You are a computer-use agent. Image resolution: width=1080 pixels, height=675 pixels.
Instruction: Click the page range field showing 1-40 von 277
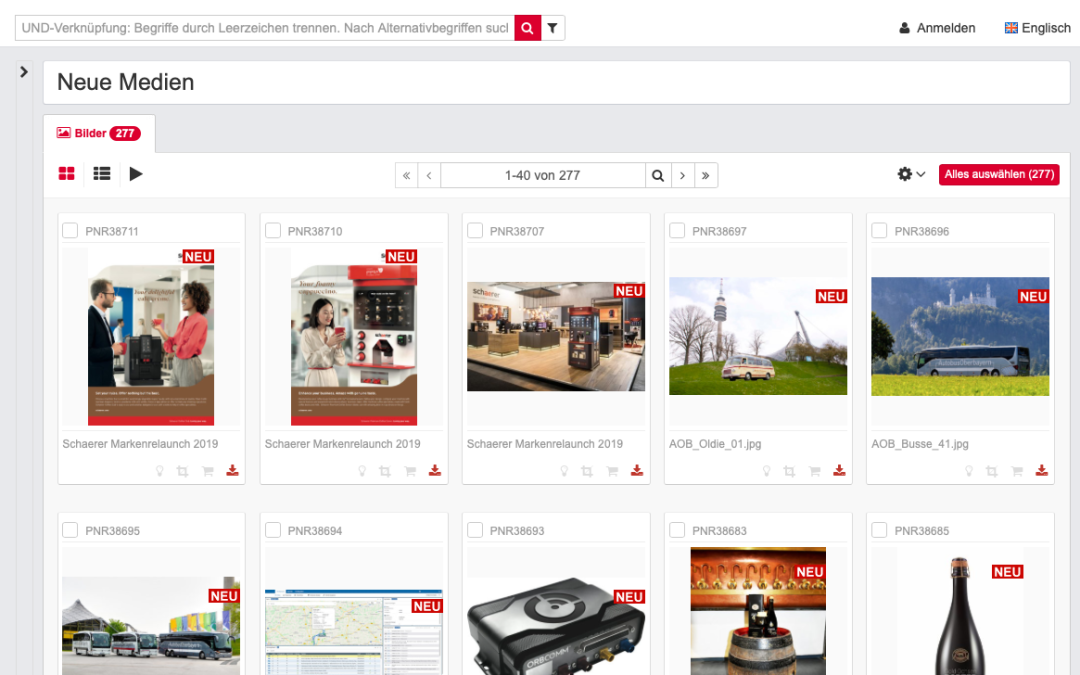(543, 174)
